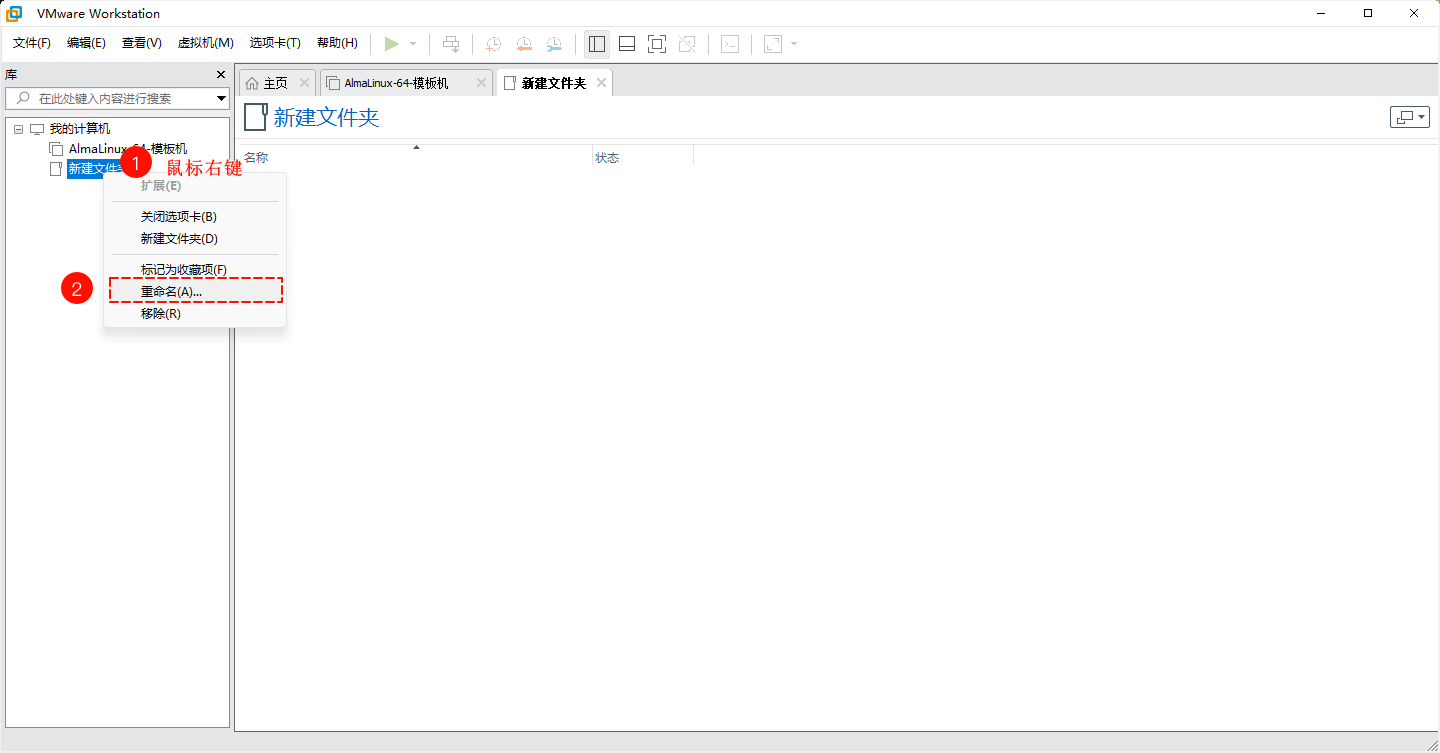
Task: Click the green power on play button
Action: pyautogui.click(x=392, y=44)
